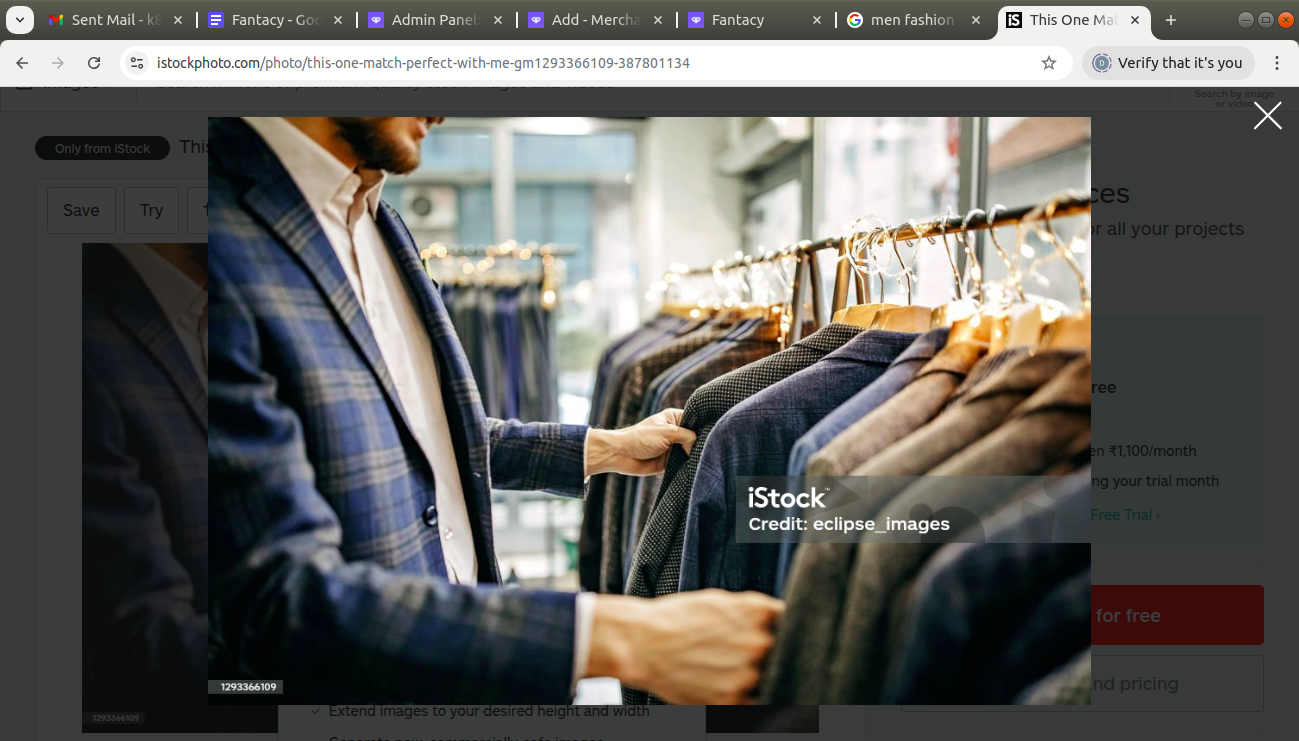
Task: Open the Free Trial link
Action: [x=1125, y=515]
